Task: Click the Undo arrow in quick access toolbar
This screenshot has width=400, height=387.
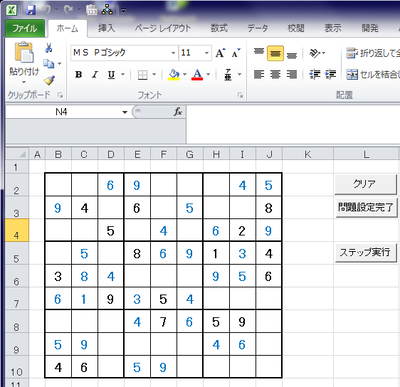Action: [x=46, y=10]
